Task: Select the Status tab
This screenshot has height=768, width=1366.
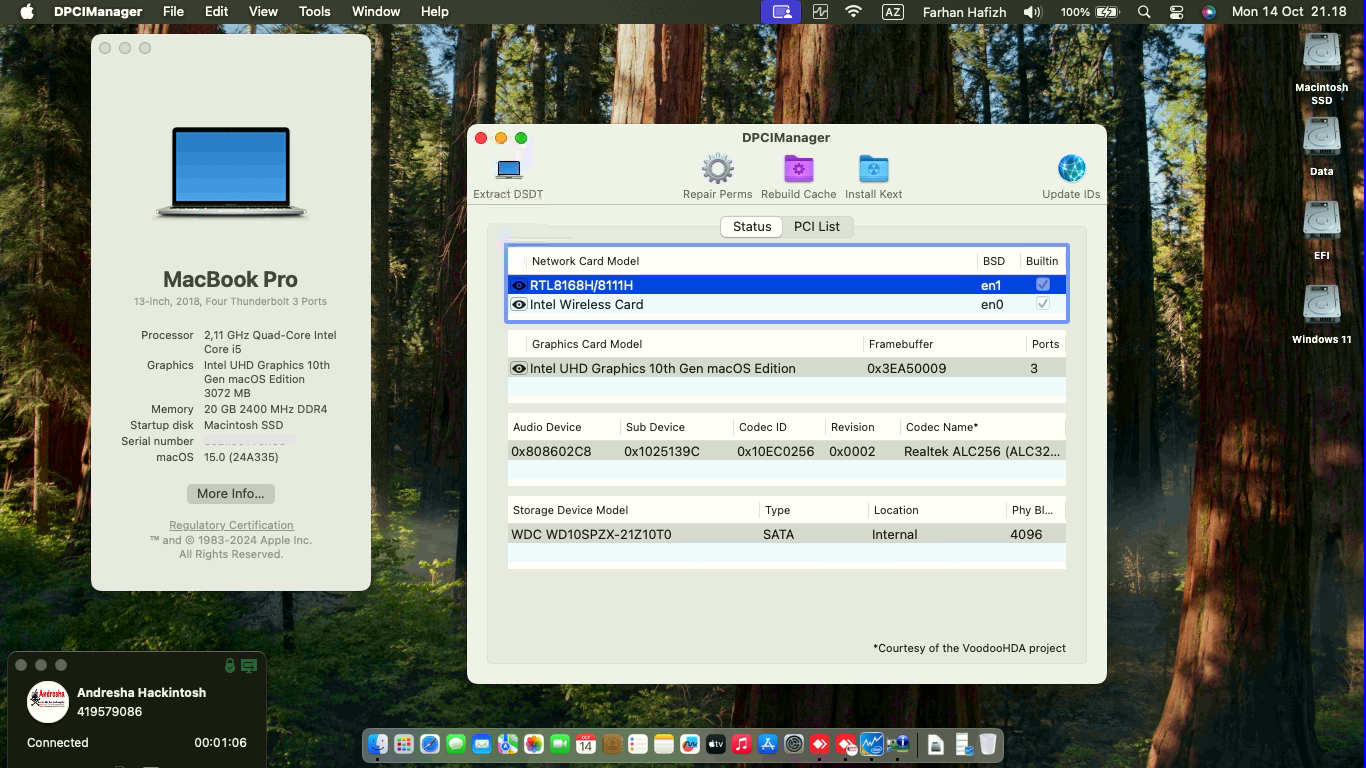Action: [752, 227]
